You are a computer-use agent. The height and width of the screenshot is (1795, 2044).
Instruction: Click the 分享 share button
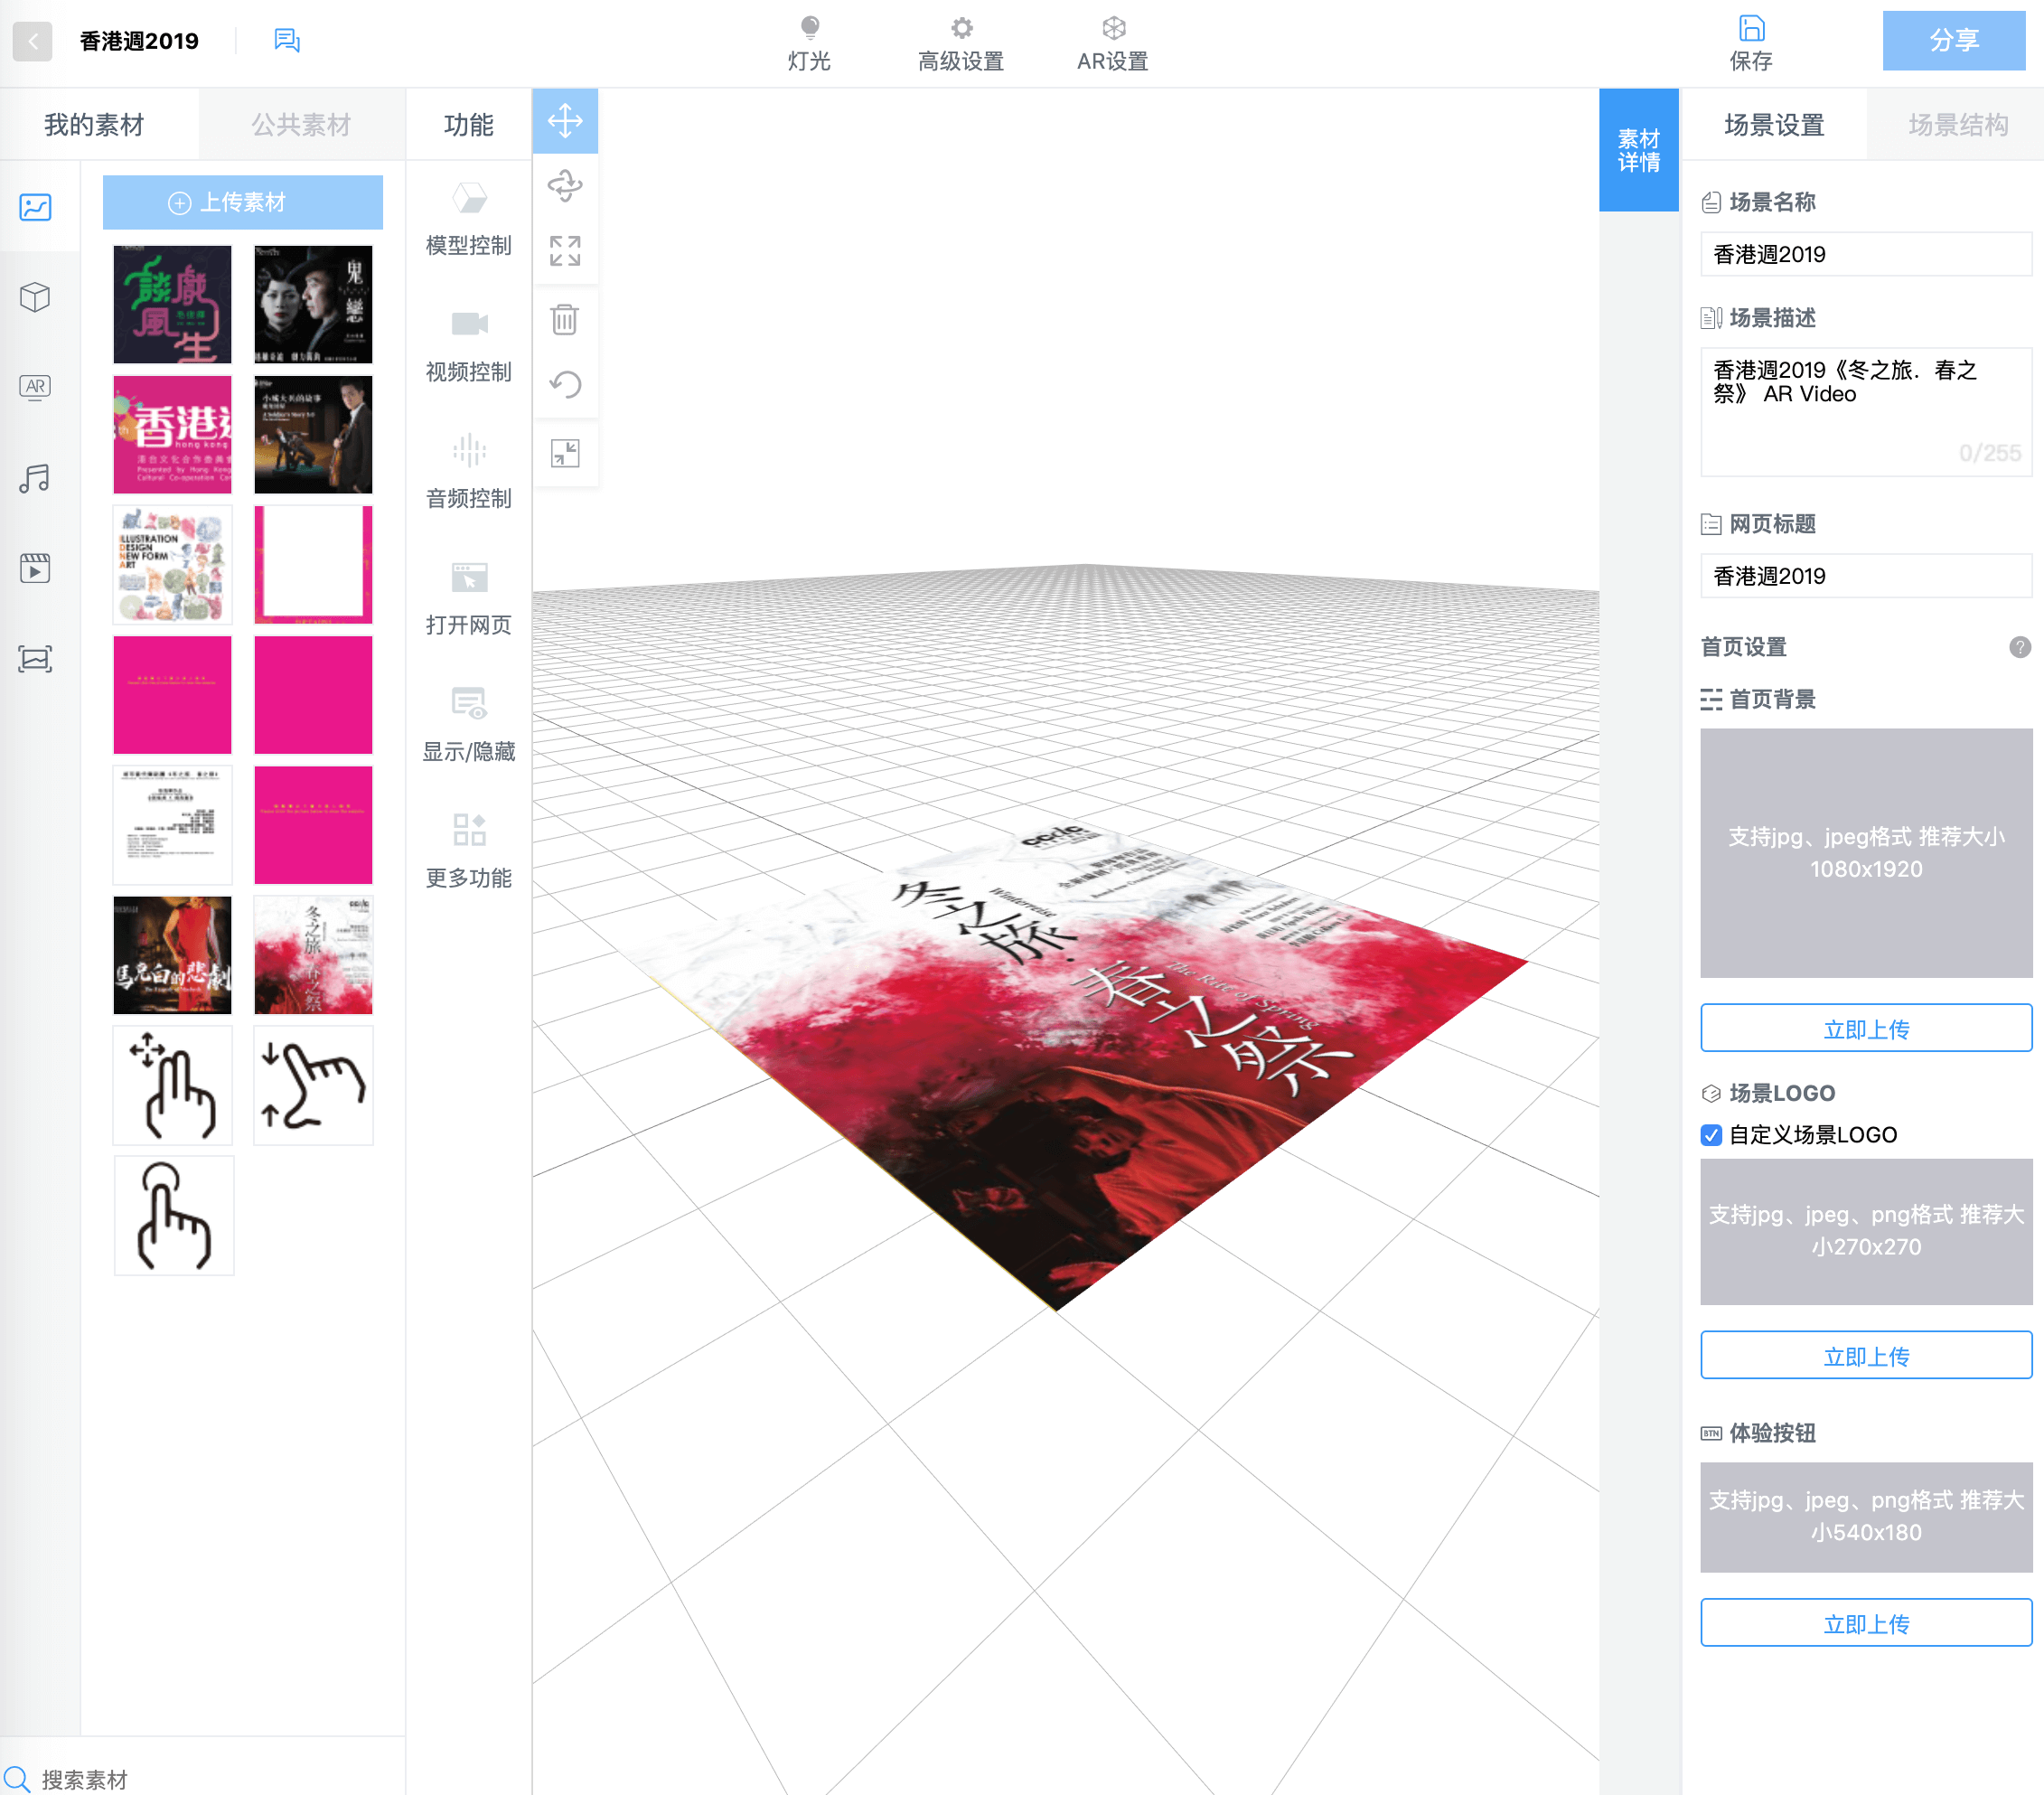[x=1954, y=41]
